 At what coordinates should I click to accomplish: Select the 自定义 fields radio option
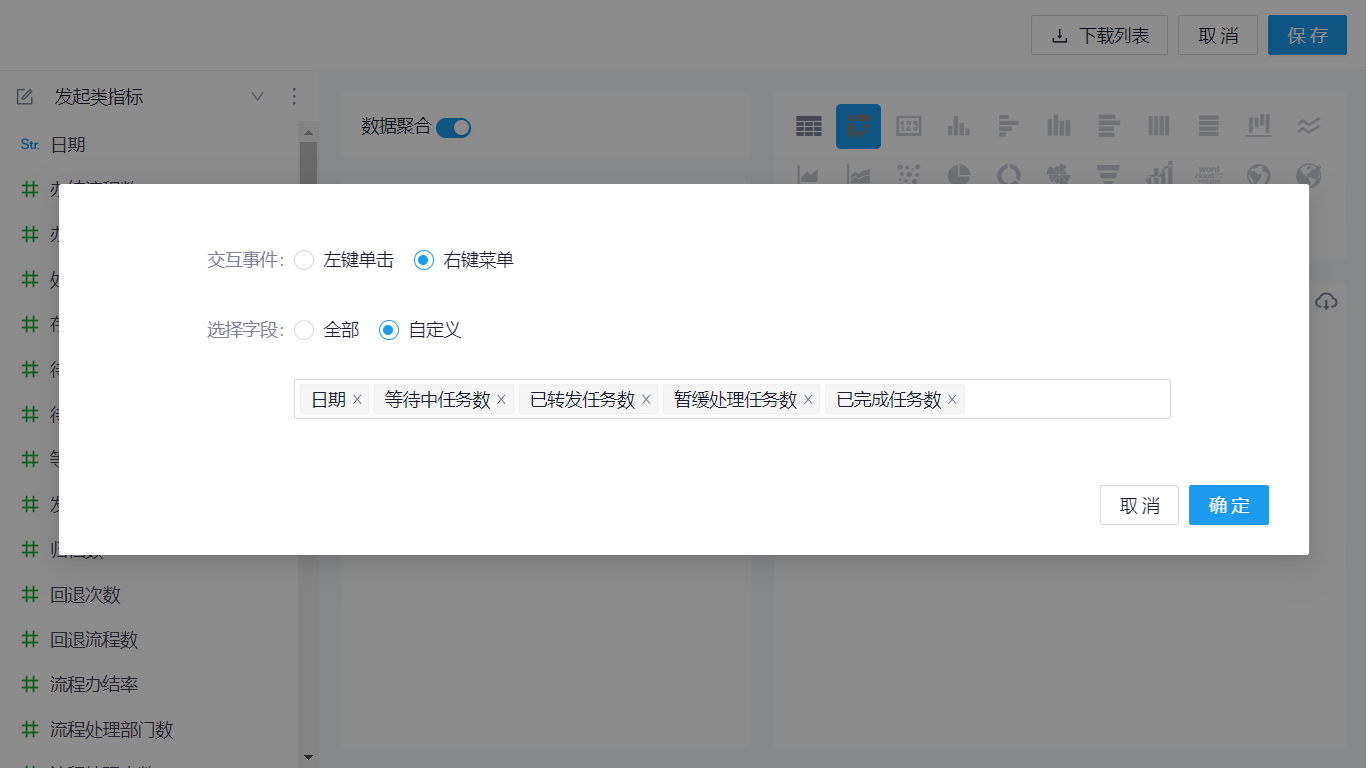pos(389,330)
